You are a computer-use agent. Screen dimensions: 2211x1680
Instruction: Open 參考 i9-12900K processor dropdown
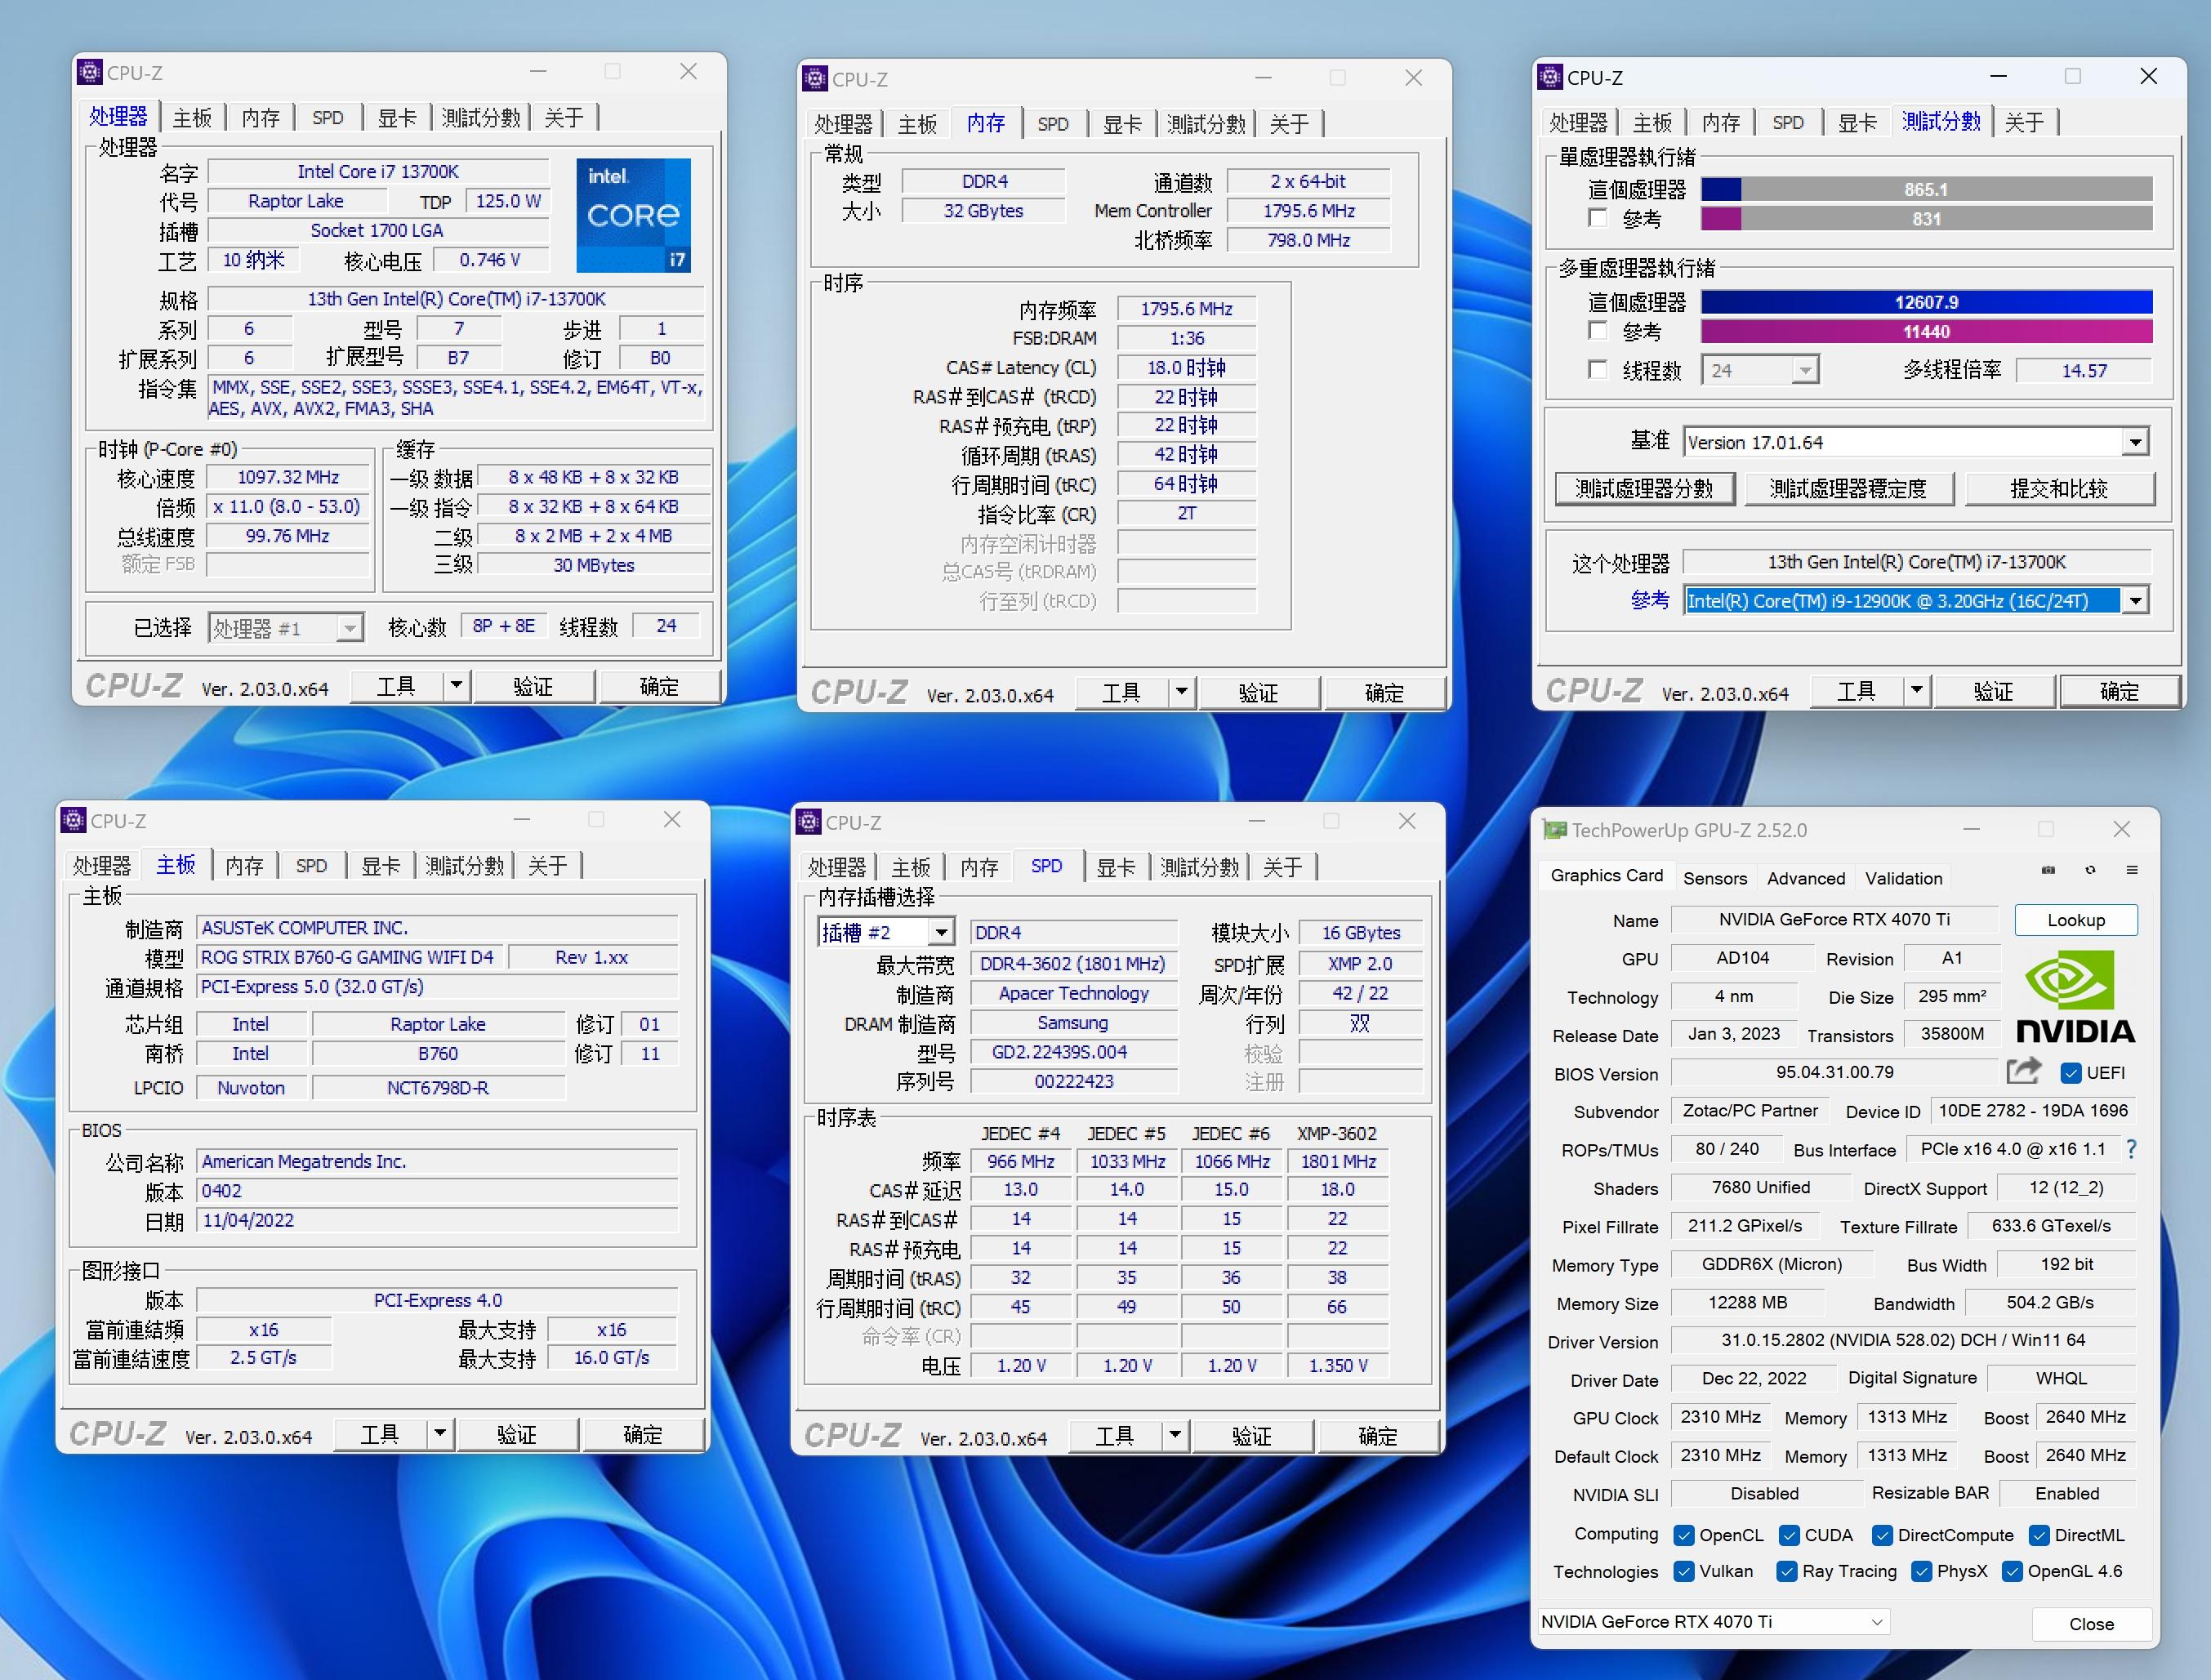pos(2135,600)
